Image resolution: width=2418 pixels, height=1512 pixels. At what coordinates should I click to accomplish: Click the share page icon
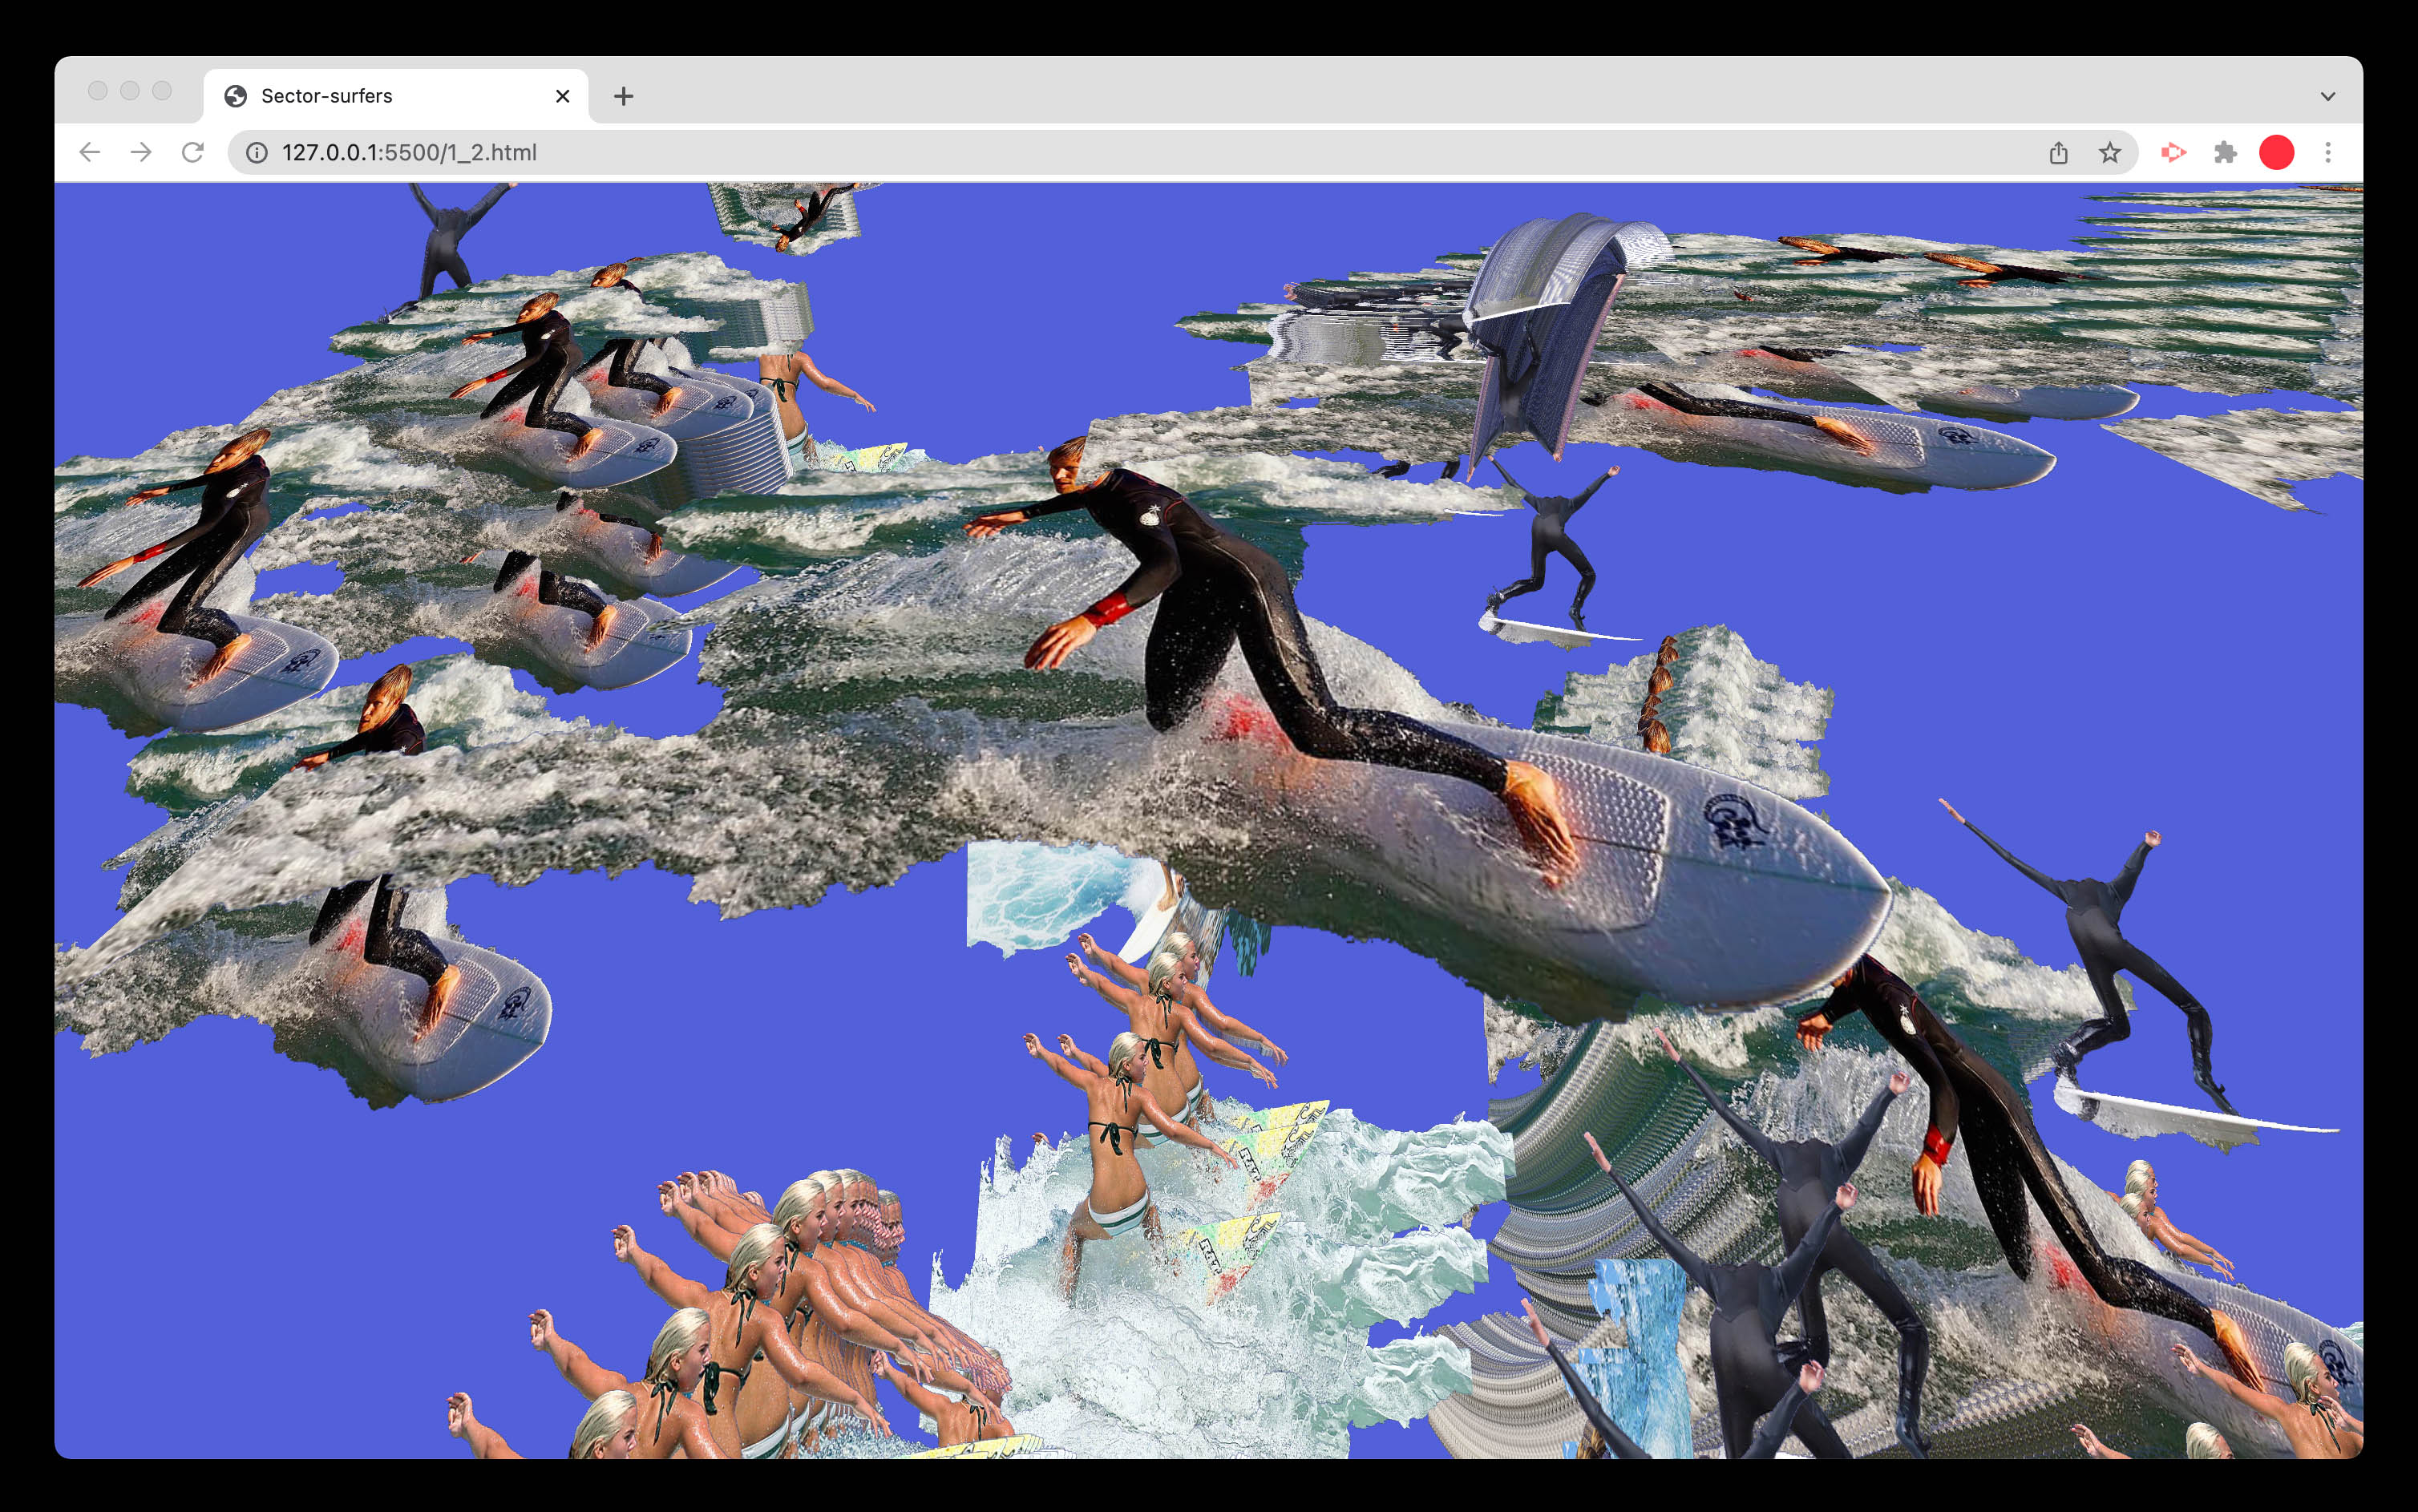[x=2058, y=152]
